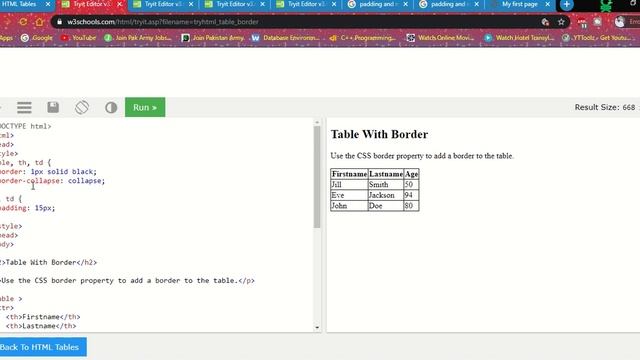Click the Table With Border h2 code line

(x=49, y=262)
